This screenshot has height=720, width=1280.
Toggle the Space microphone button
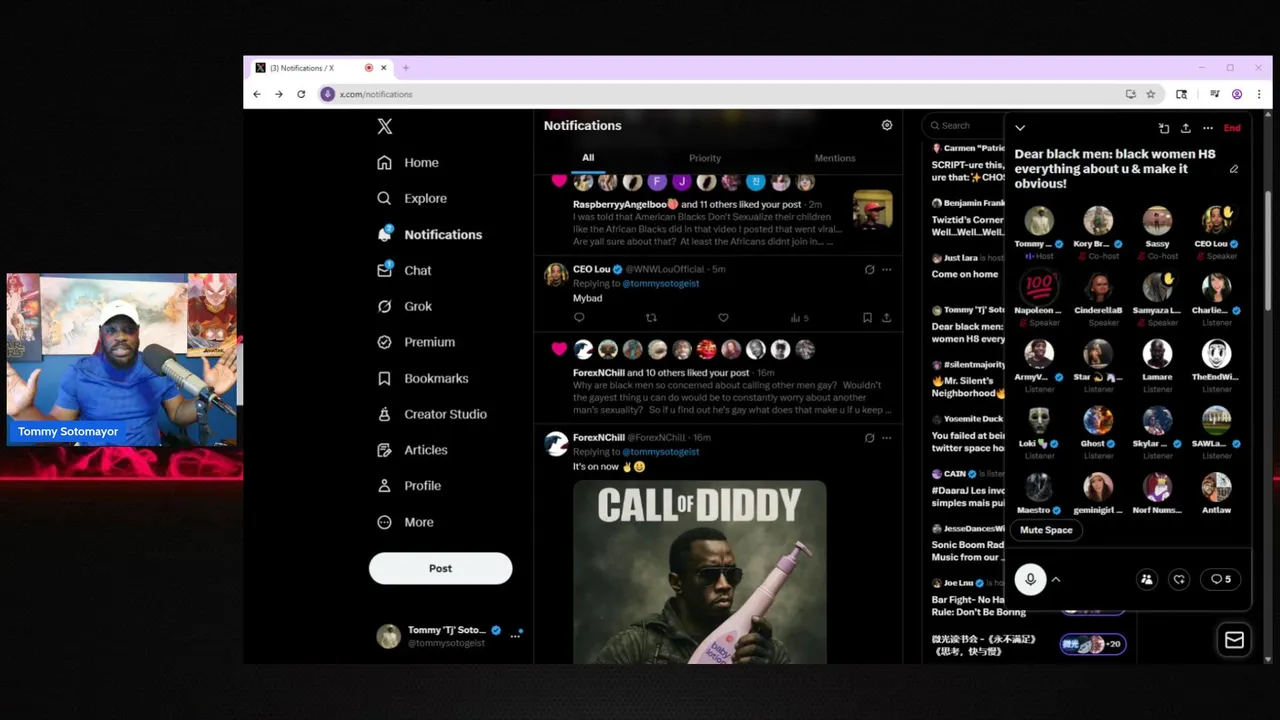click(1030, 579)
